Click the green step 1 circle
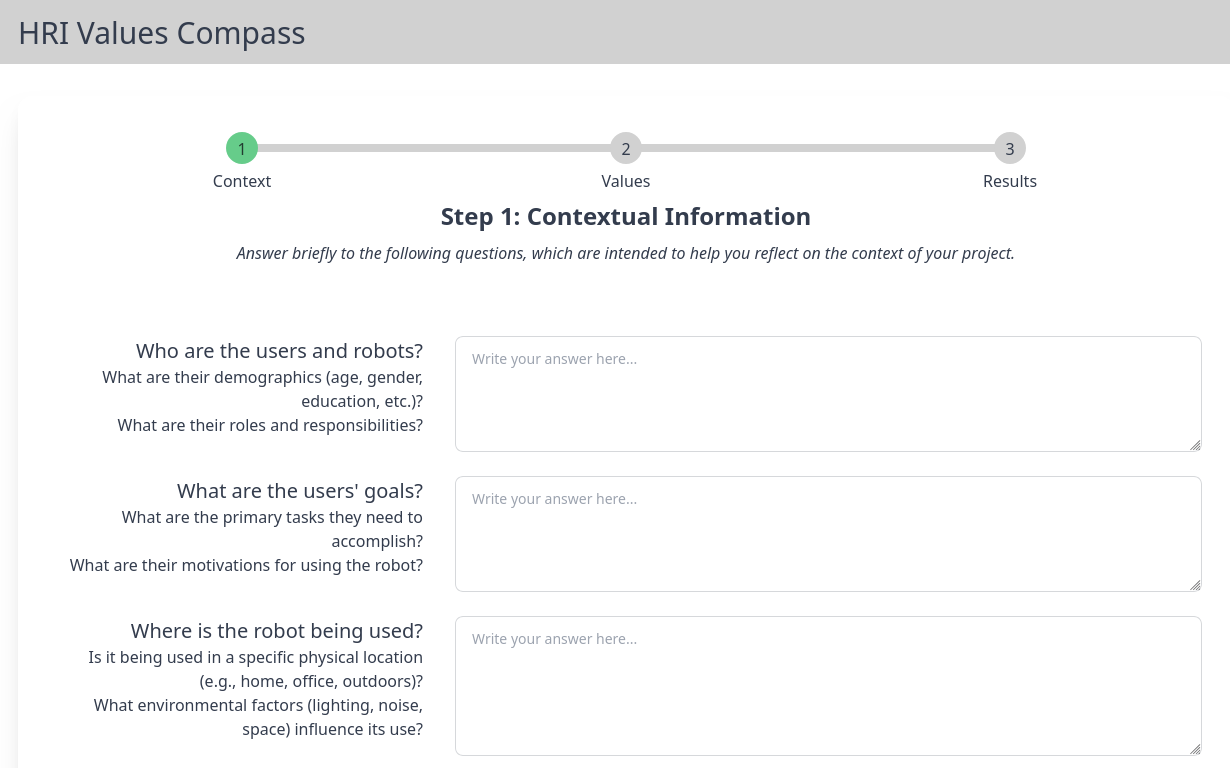 click(242, 149)
